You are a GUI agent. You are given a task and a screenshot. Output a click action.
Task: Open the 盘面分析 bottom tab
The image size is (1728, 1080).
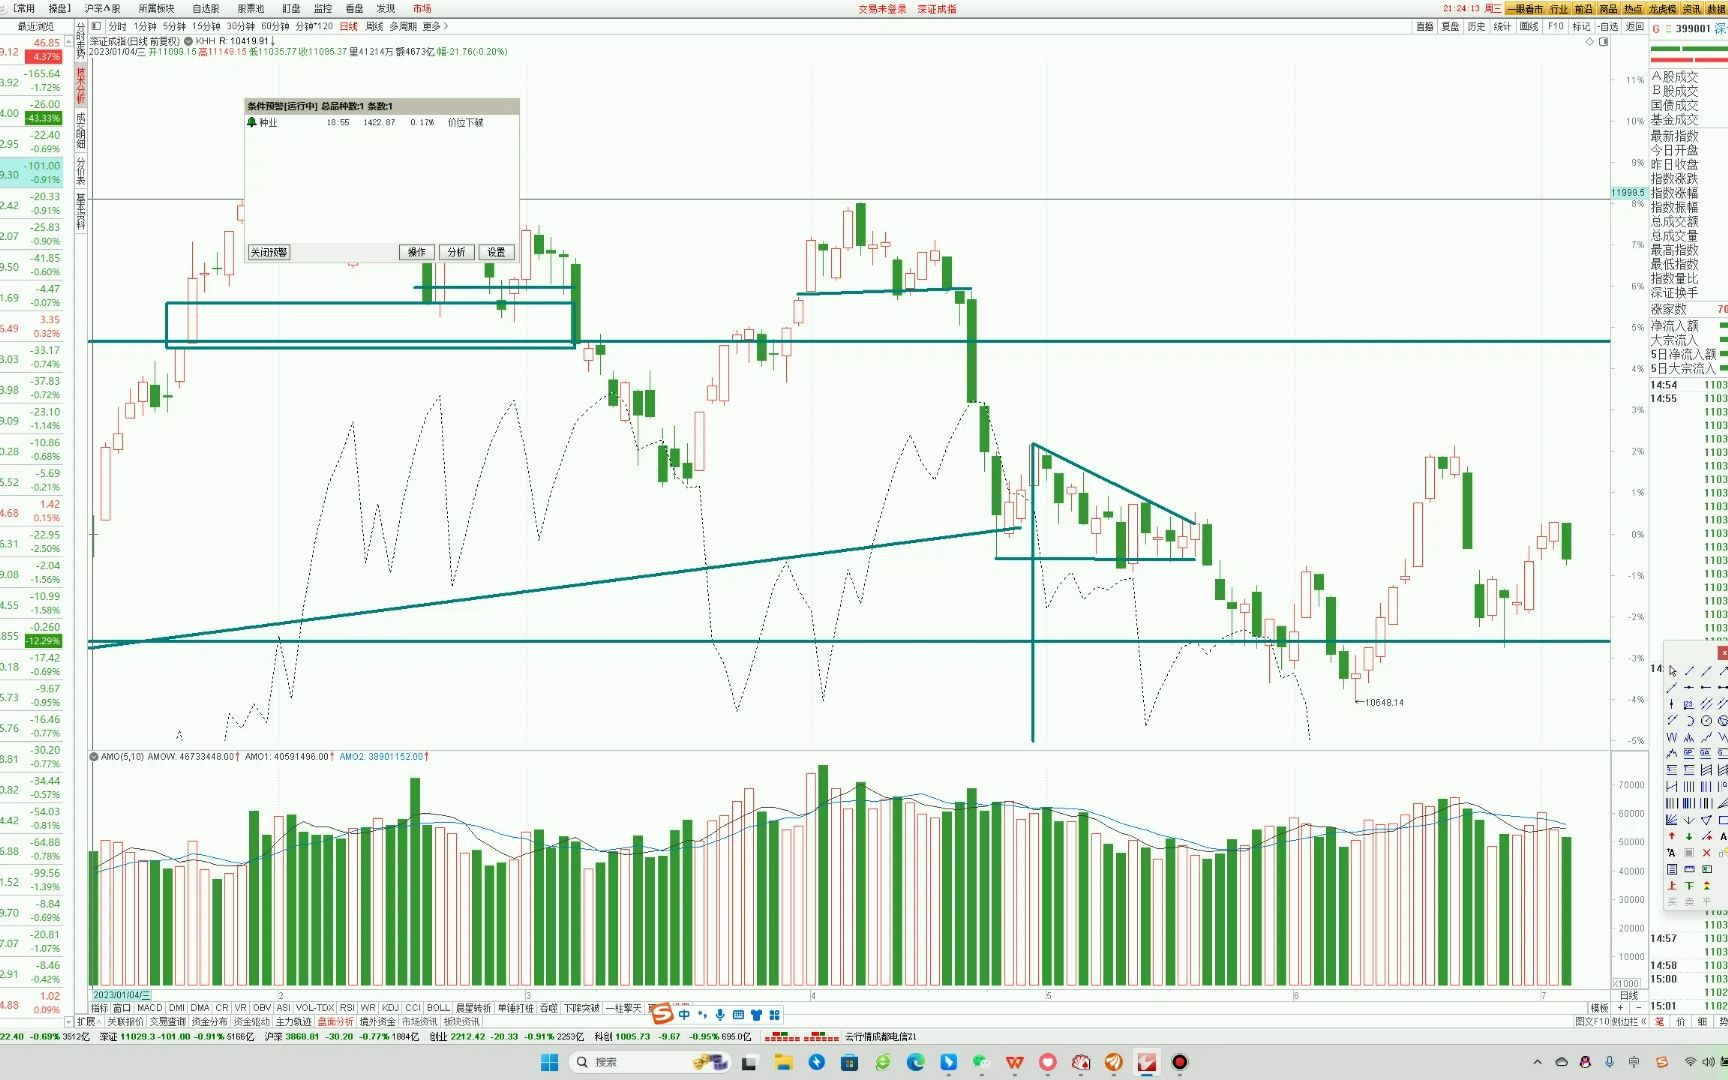[335, 1022]
